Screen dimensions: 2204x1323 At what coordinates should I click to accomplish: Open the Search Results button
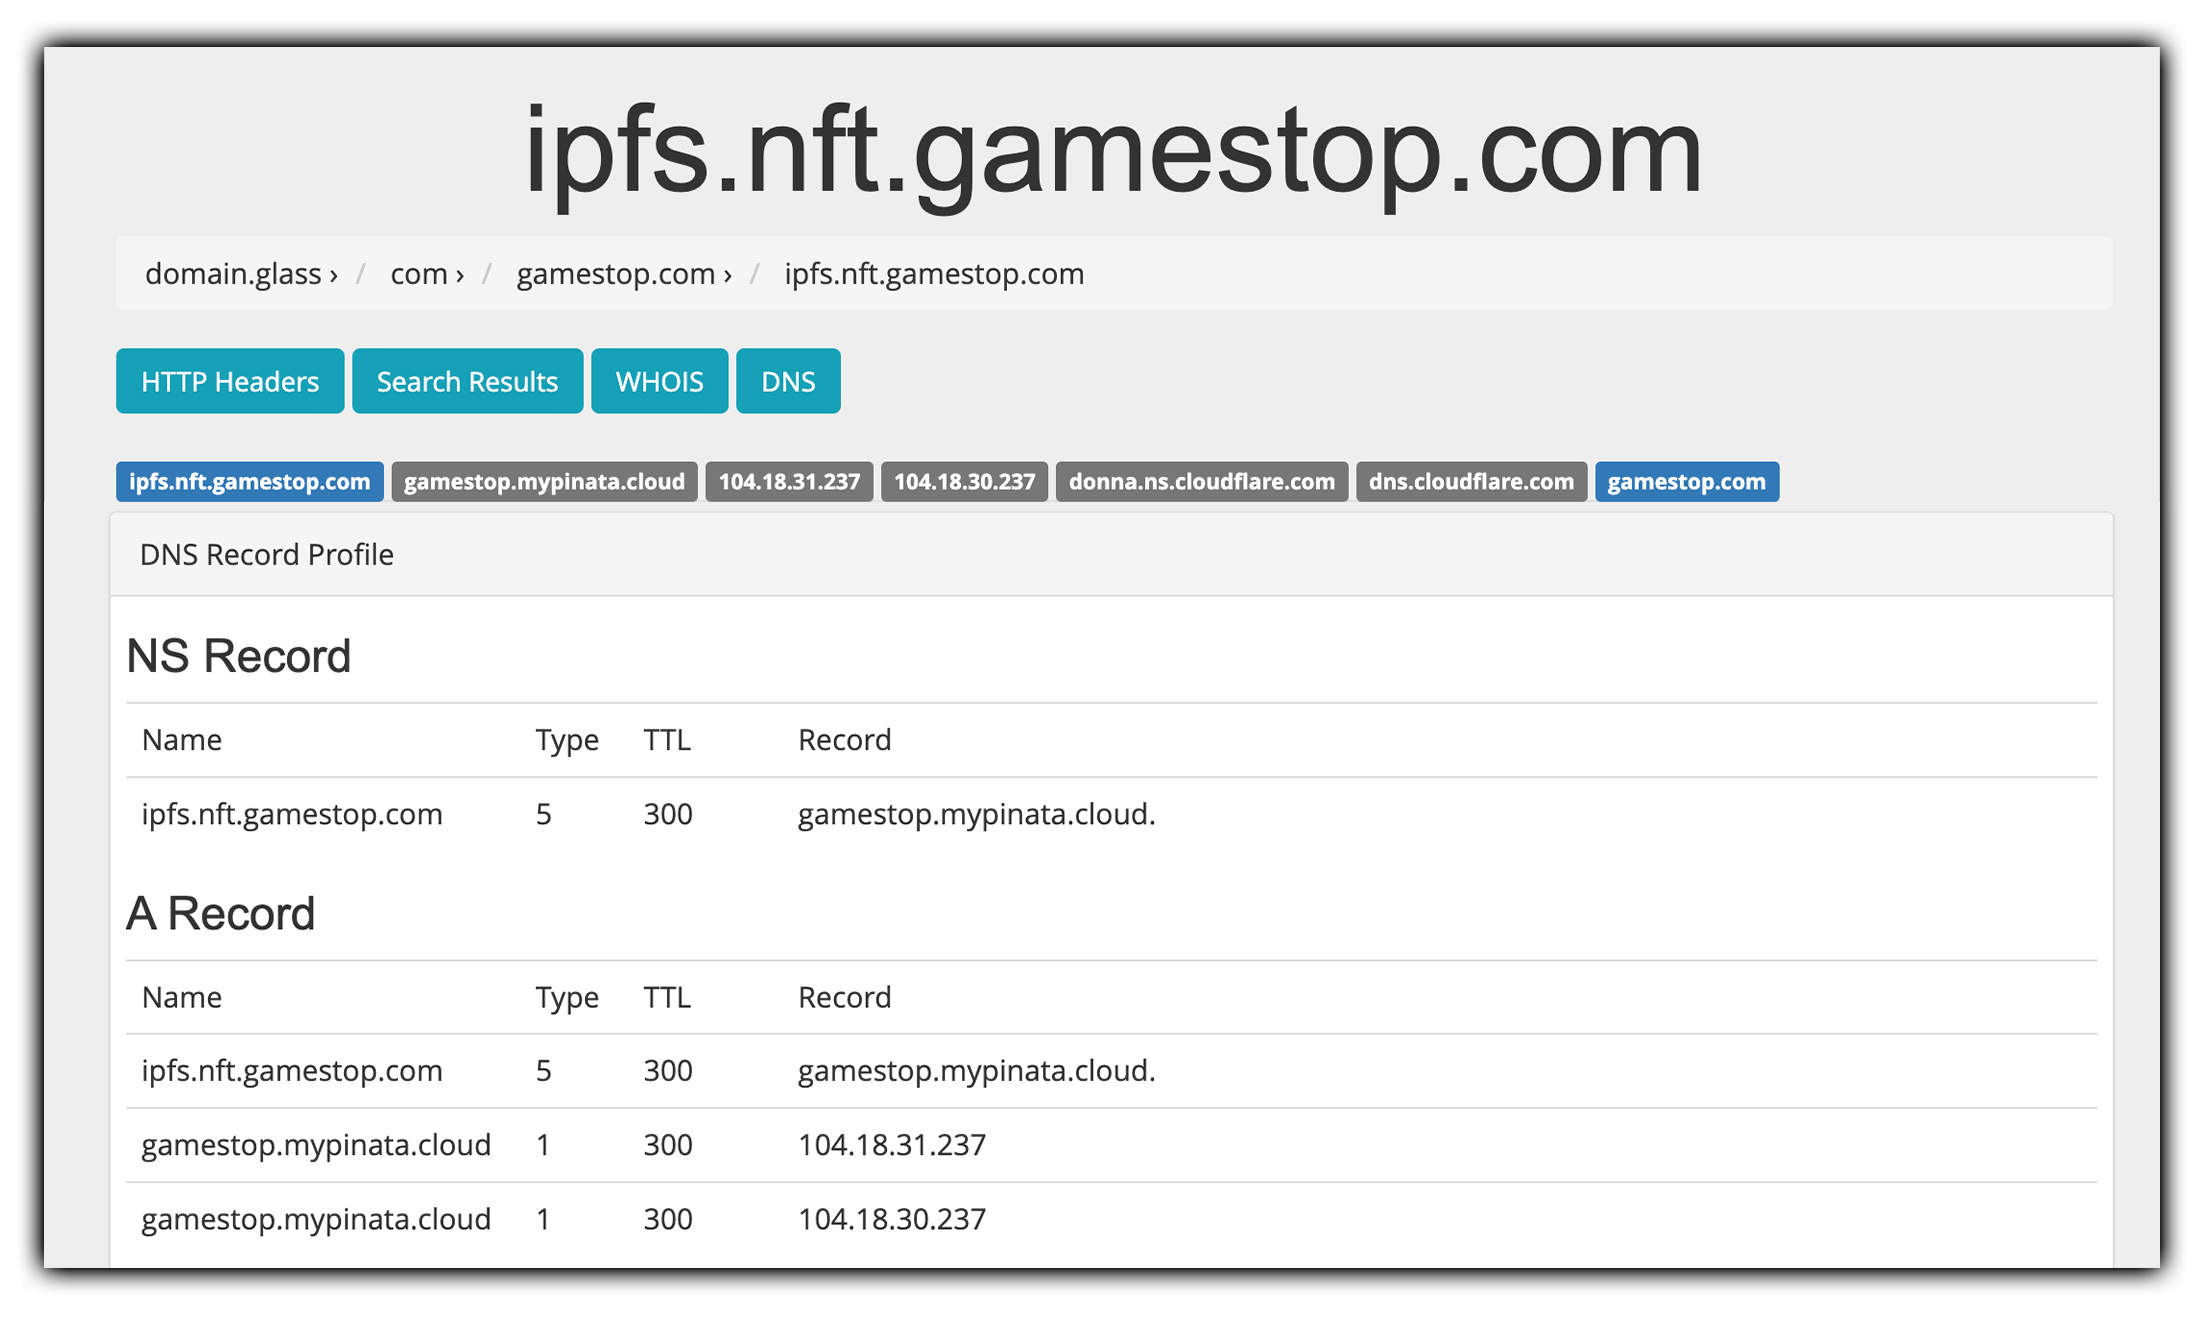click(x=467, y=381)
